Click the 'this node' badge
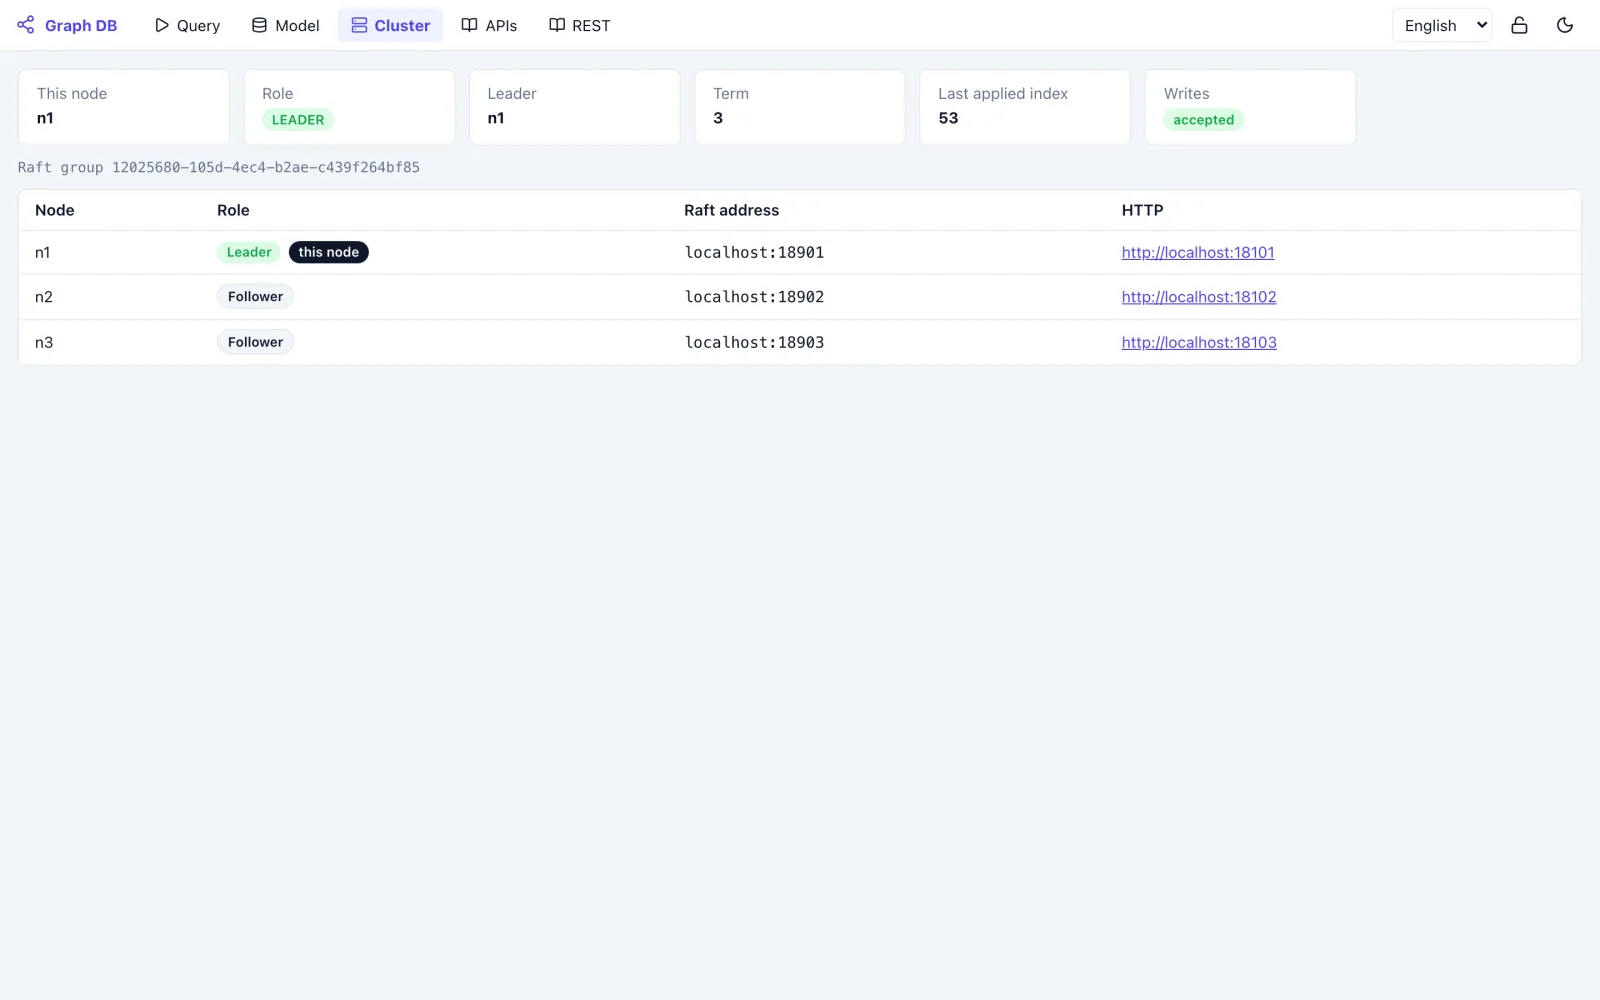Image resolution: width=1600 pixels, height=1000 pixels. [329, 252]
